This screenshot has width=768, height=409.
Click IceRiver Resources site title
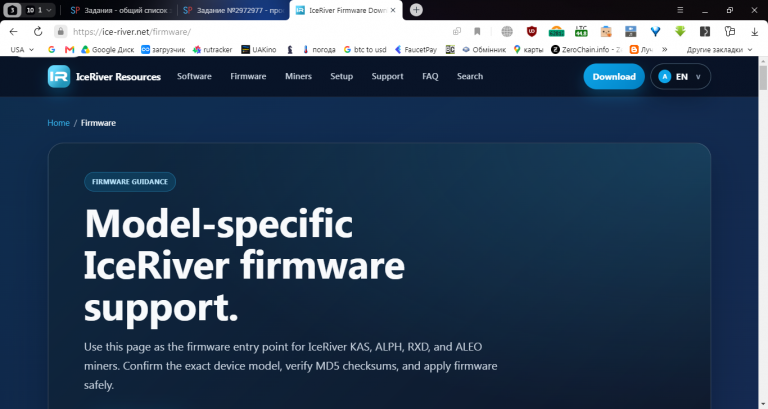pyautogui.click(x=118, y=77)
